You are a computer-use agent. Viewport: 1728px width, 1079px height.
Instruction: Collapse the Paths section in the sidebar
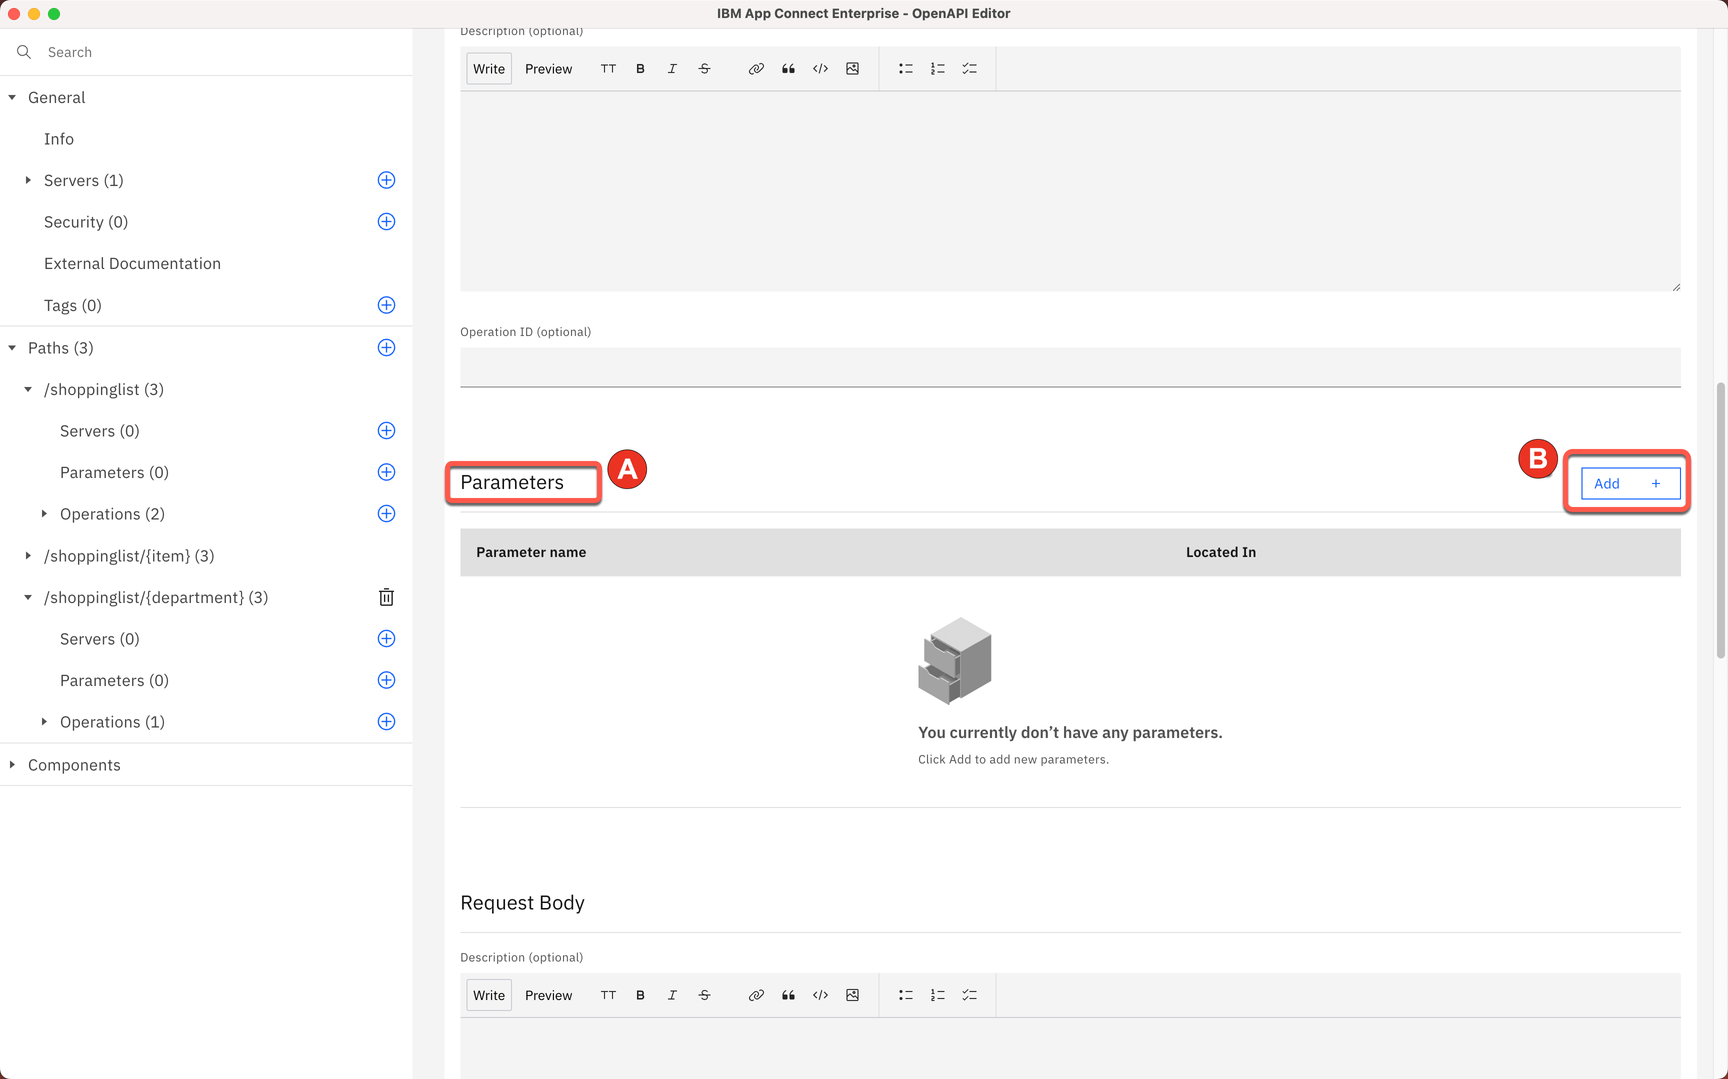pos(12,347)
